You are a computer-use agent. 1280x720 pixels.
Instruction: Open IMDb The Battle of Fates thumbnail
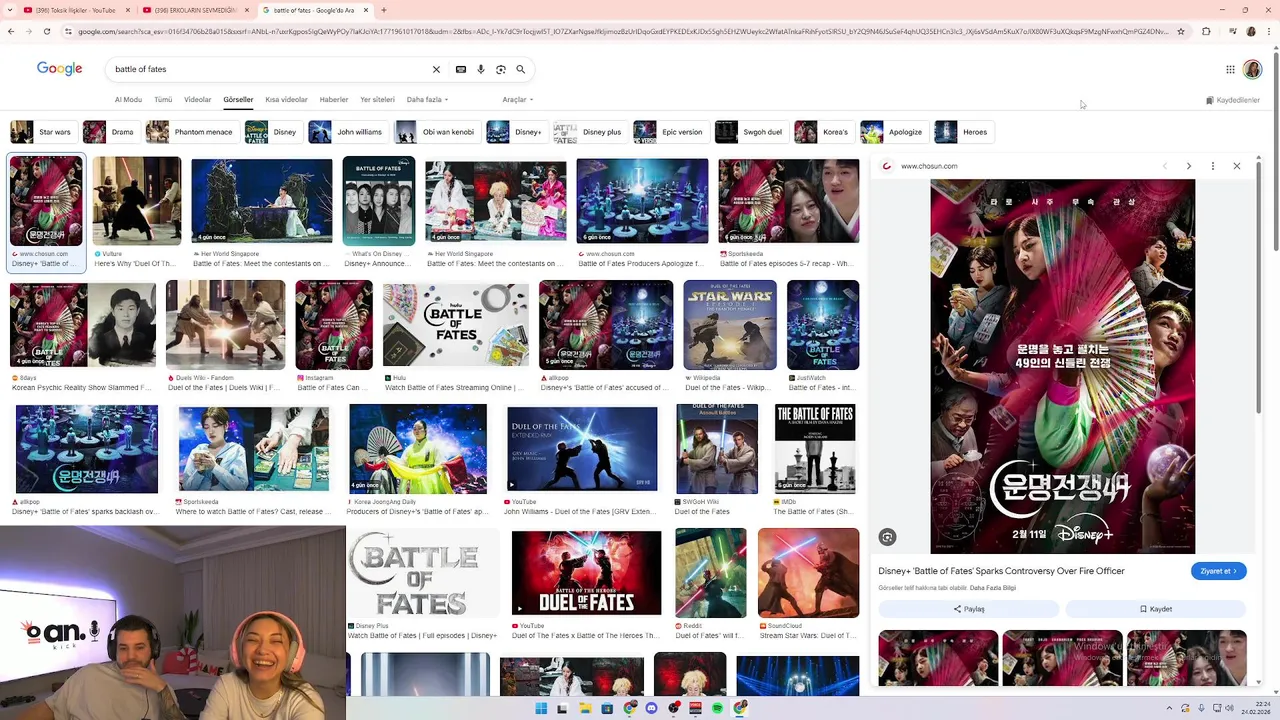pyautogui.click(x=815, y=449)
